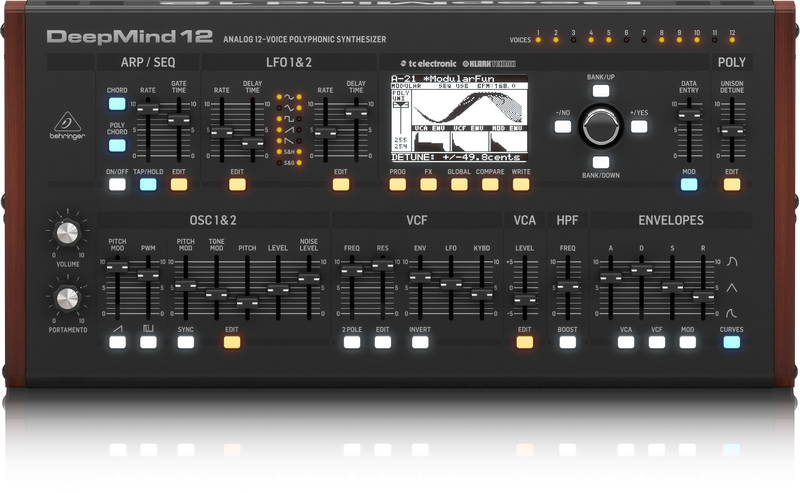Click the VOLUME knob
The height and width of the screenshot is (493, 800).
(67, 233)
